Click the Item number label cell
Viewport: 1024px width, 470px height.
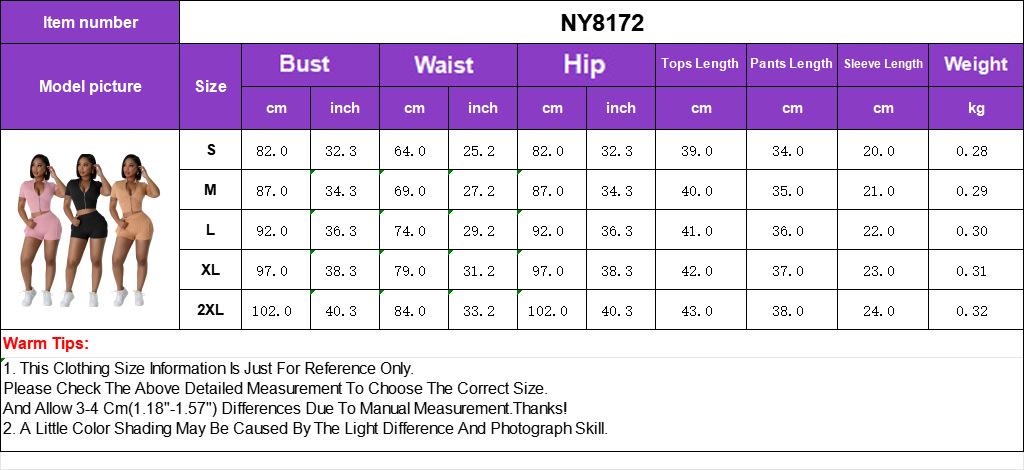90,22
